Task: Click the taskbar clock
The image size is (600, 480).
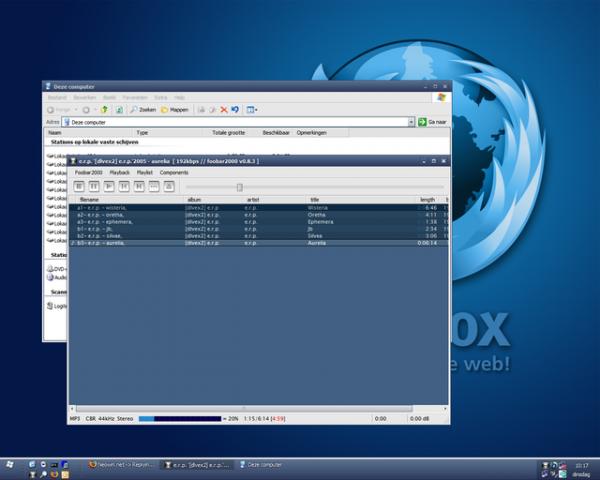Action: pyautogui.click(x=581, y=466)
